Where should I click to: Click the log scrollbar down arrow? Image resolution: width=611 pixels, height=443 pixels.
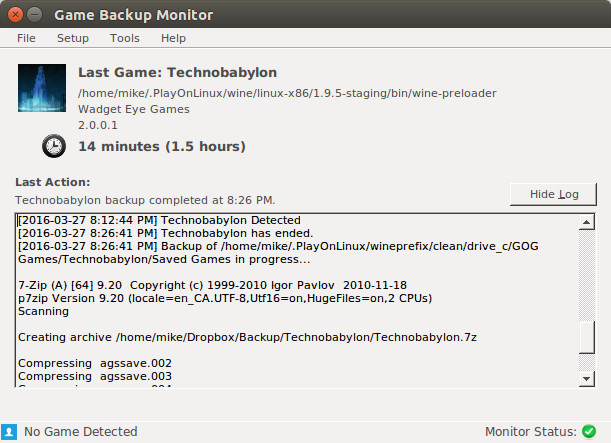coord(586,378)
